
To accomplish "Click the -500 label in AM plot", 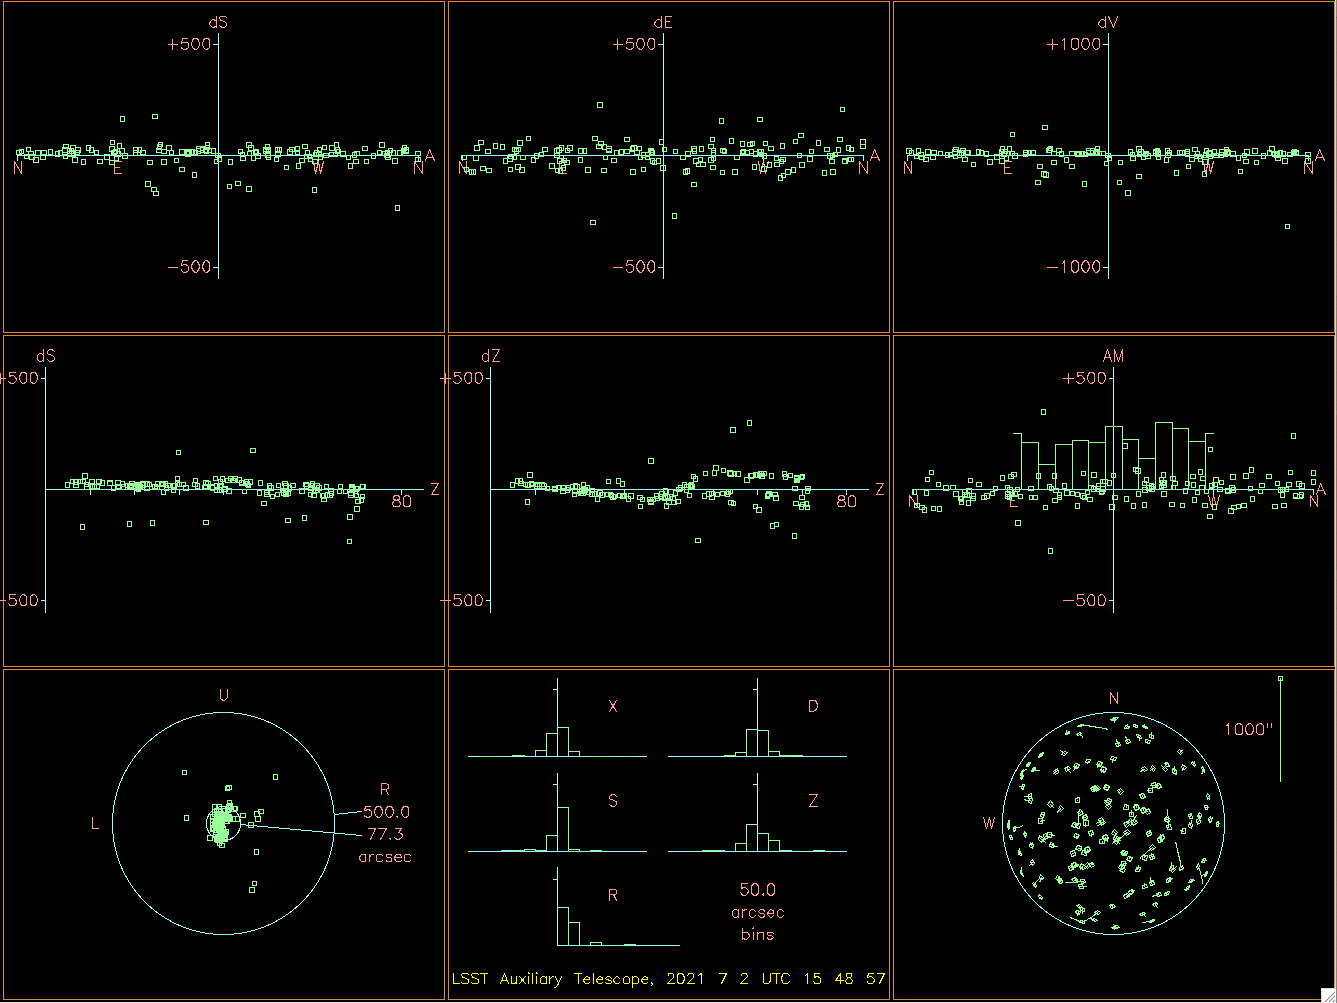I will click(1084, 600).
